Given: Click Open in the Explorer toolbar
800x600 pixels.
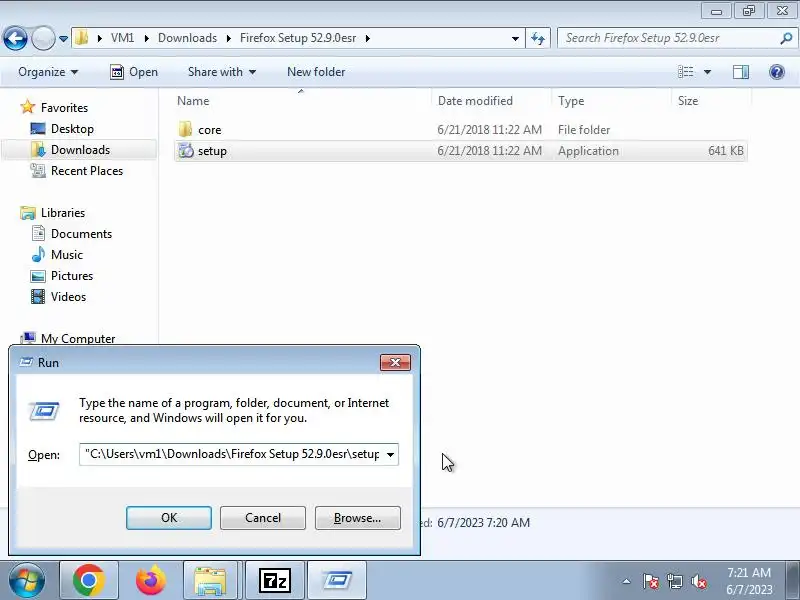Looking at the screenshot, I should tap(134, 72).
